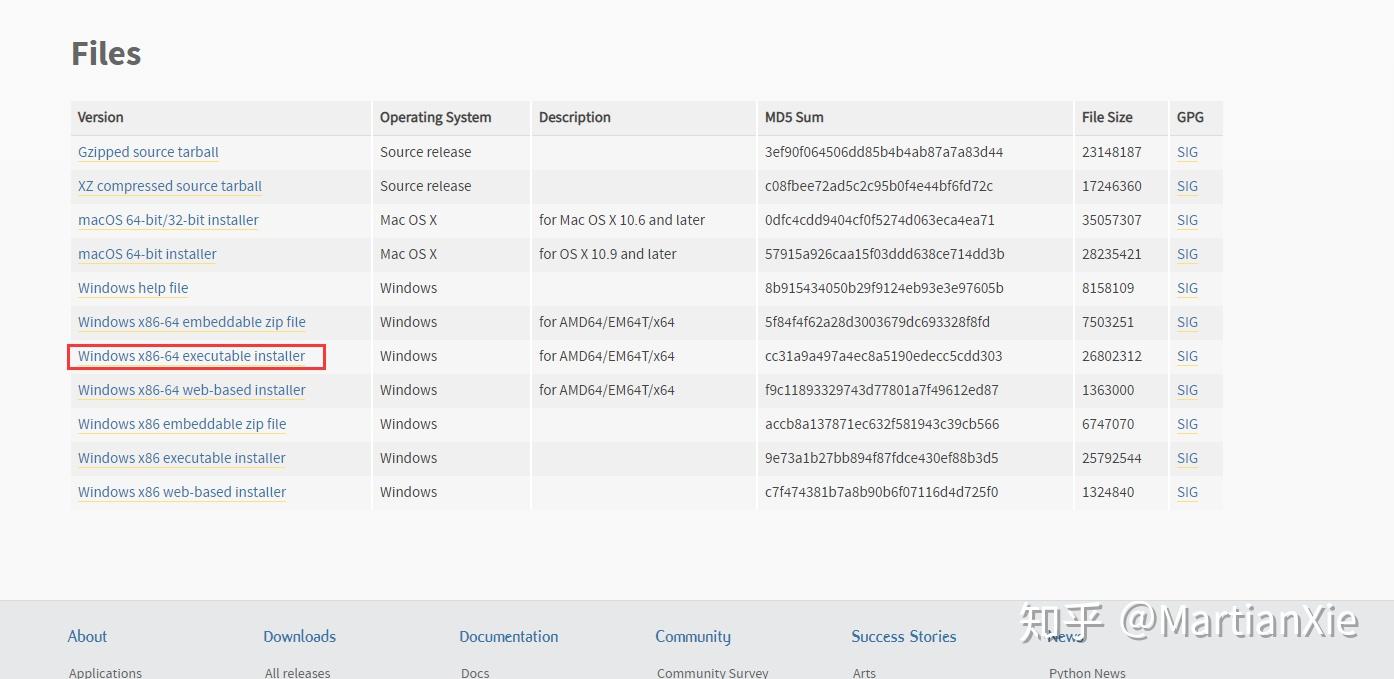Open the About footer section

coord(87,636)
